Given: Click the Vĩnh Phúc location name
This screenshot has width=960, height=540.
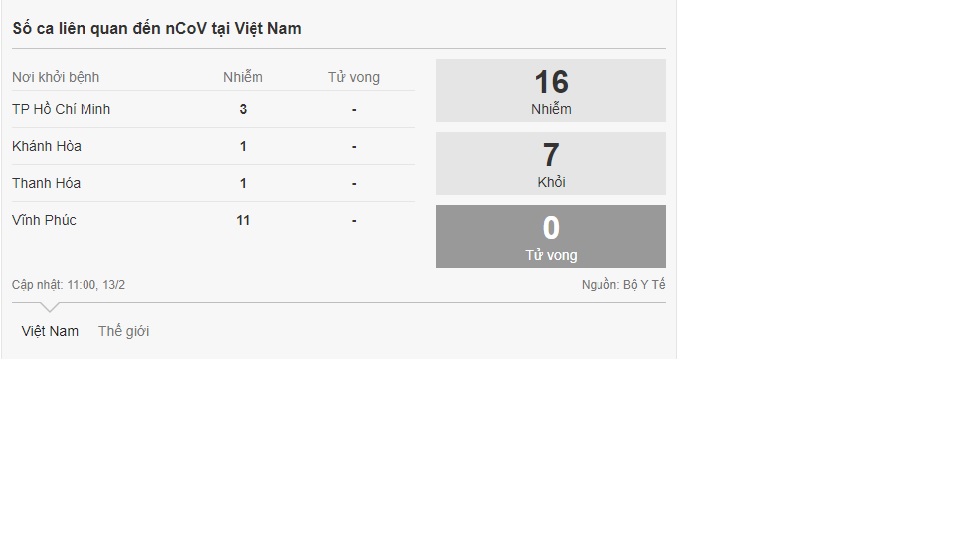Looking at the screenshot, I should pyautogui.click(x=44, y=220).
